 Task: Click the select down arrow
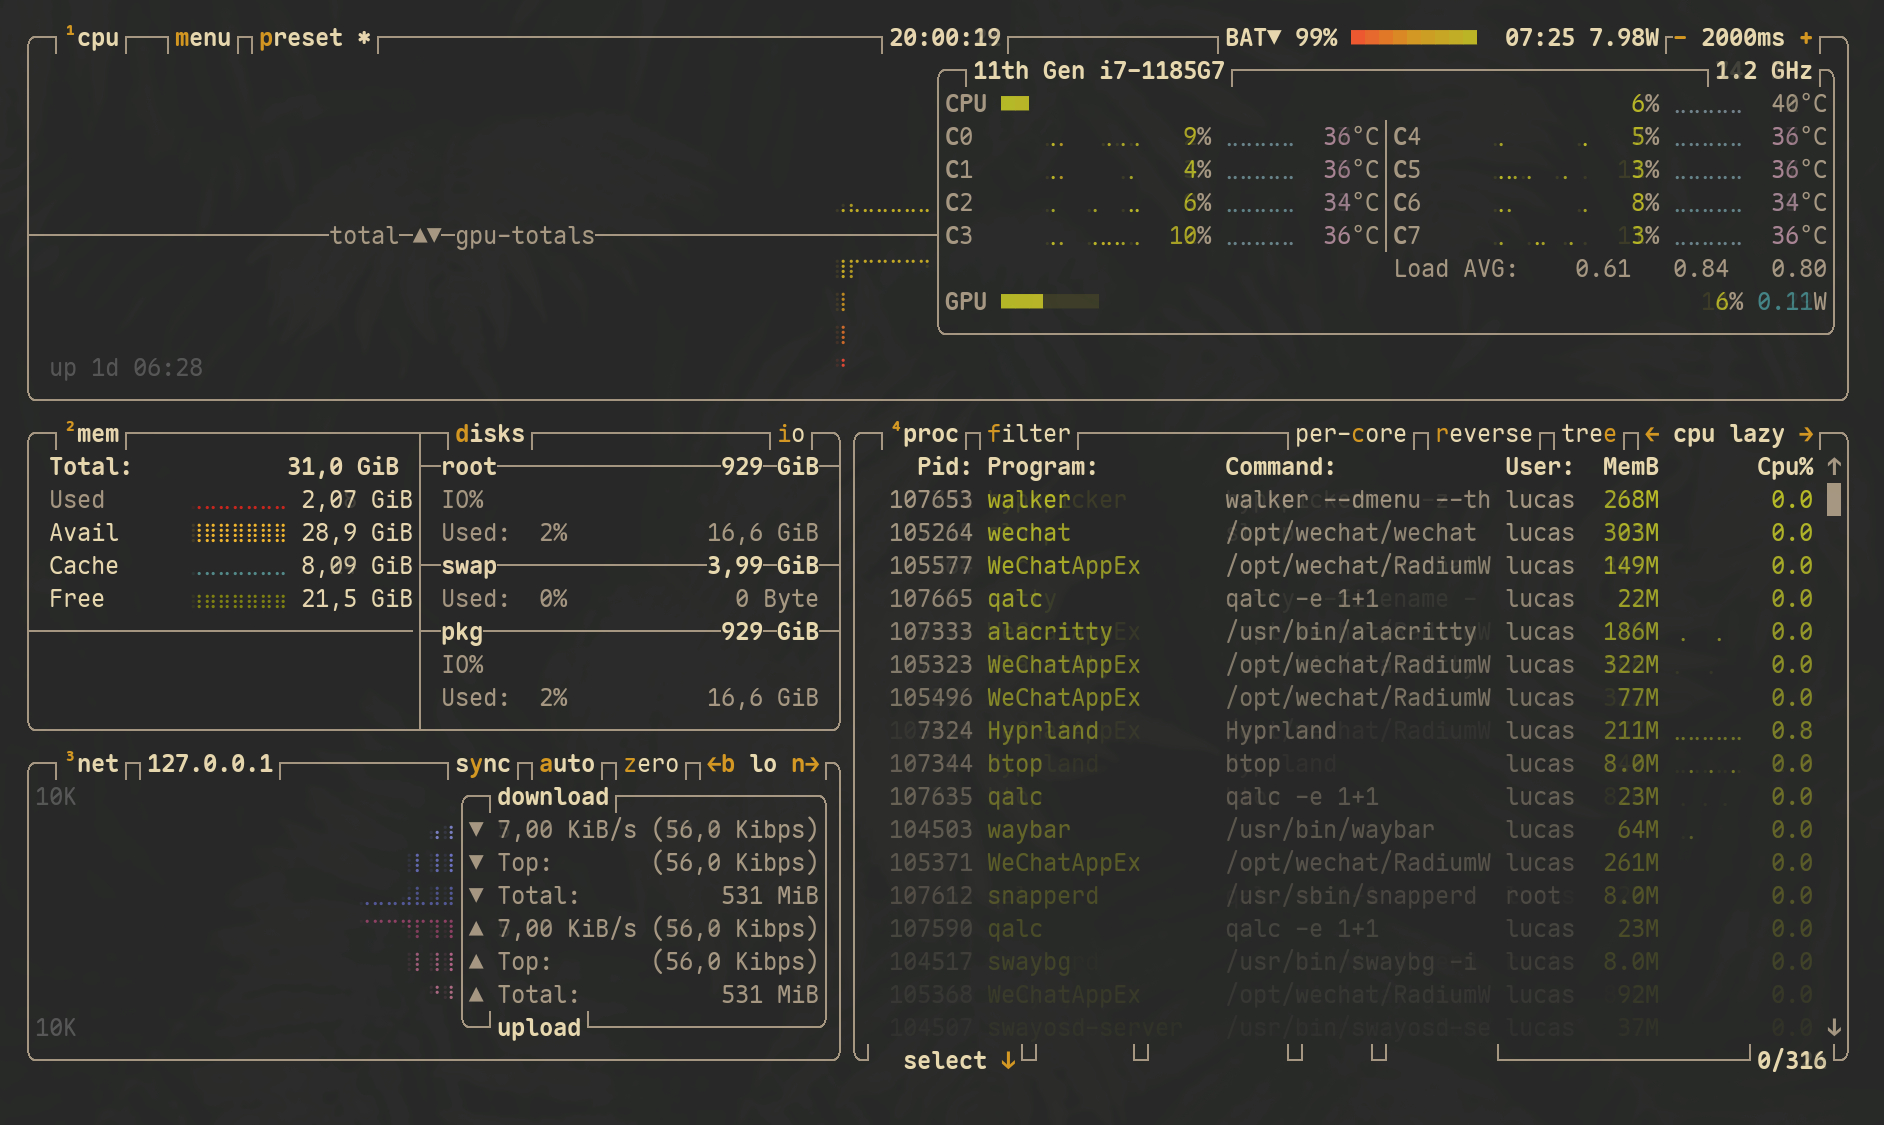pos(1008,1060)
